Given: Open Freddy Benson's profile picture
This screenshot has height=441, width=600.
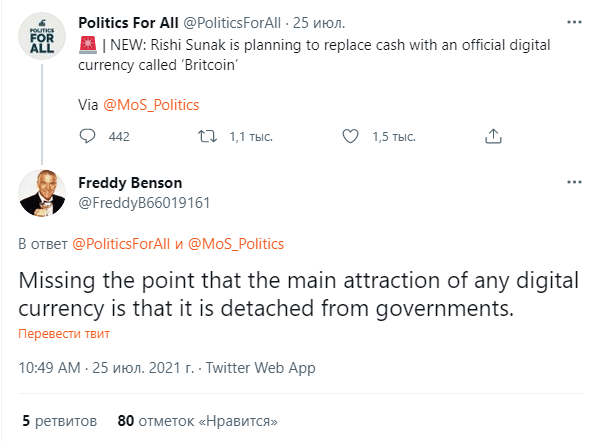Looking at the screenshot, I should tap(42, 193).
